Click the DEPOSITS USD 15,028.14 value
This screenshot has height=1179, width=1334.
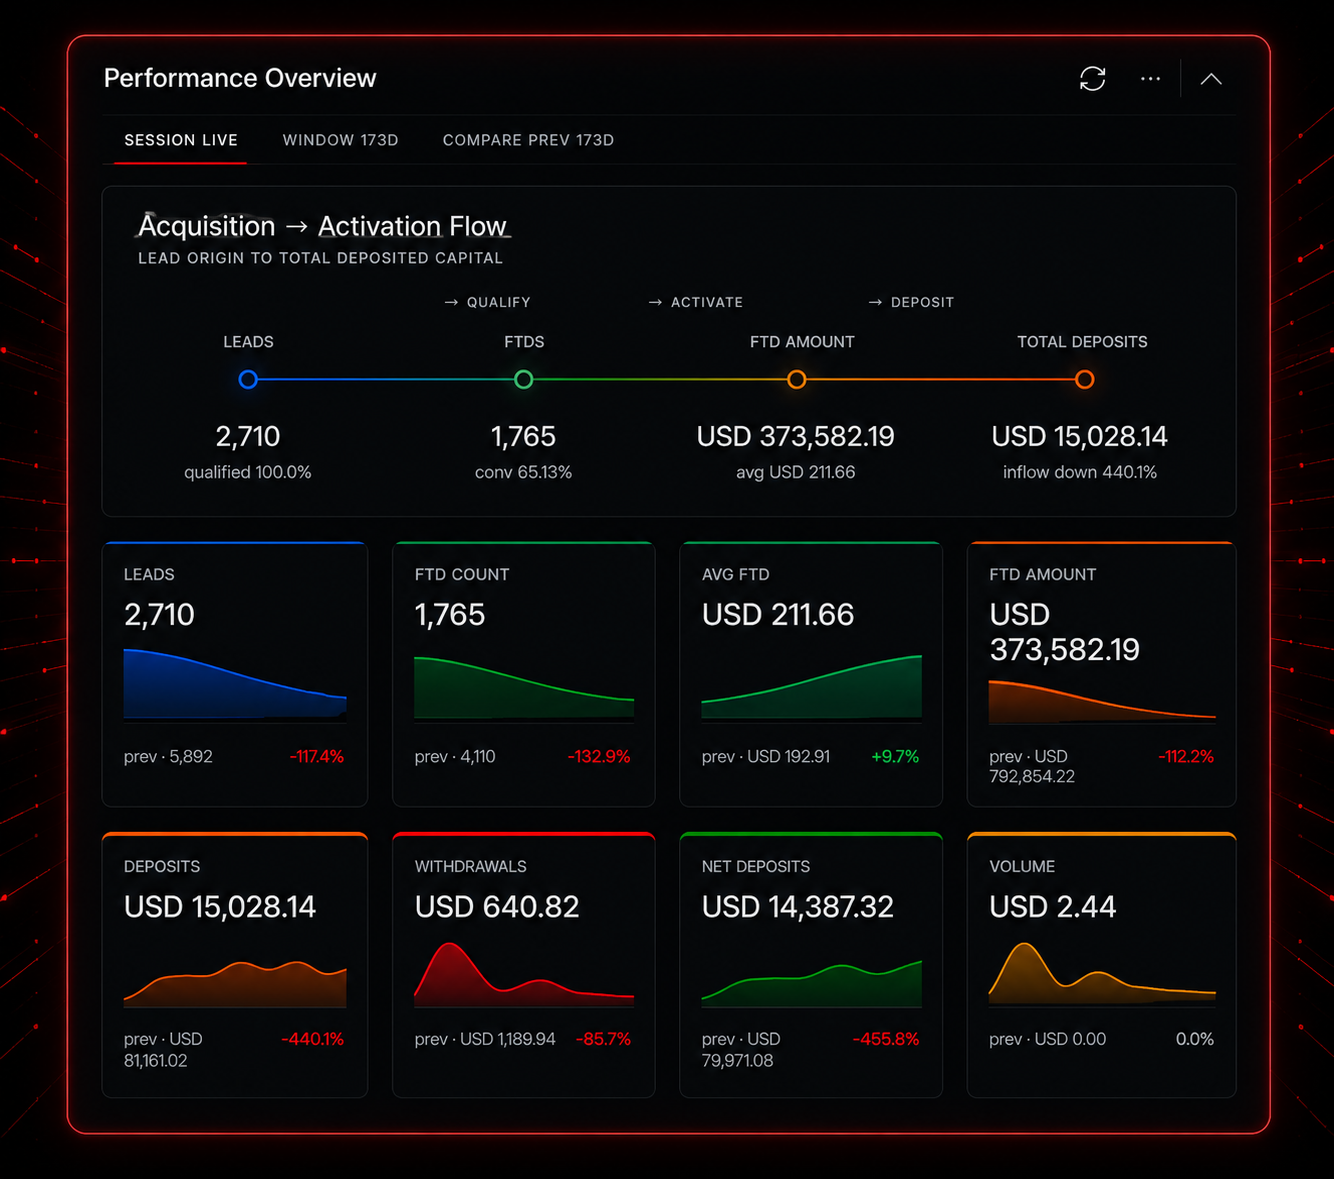click(x=220, y=907)
